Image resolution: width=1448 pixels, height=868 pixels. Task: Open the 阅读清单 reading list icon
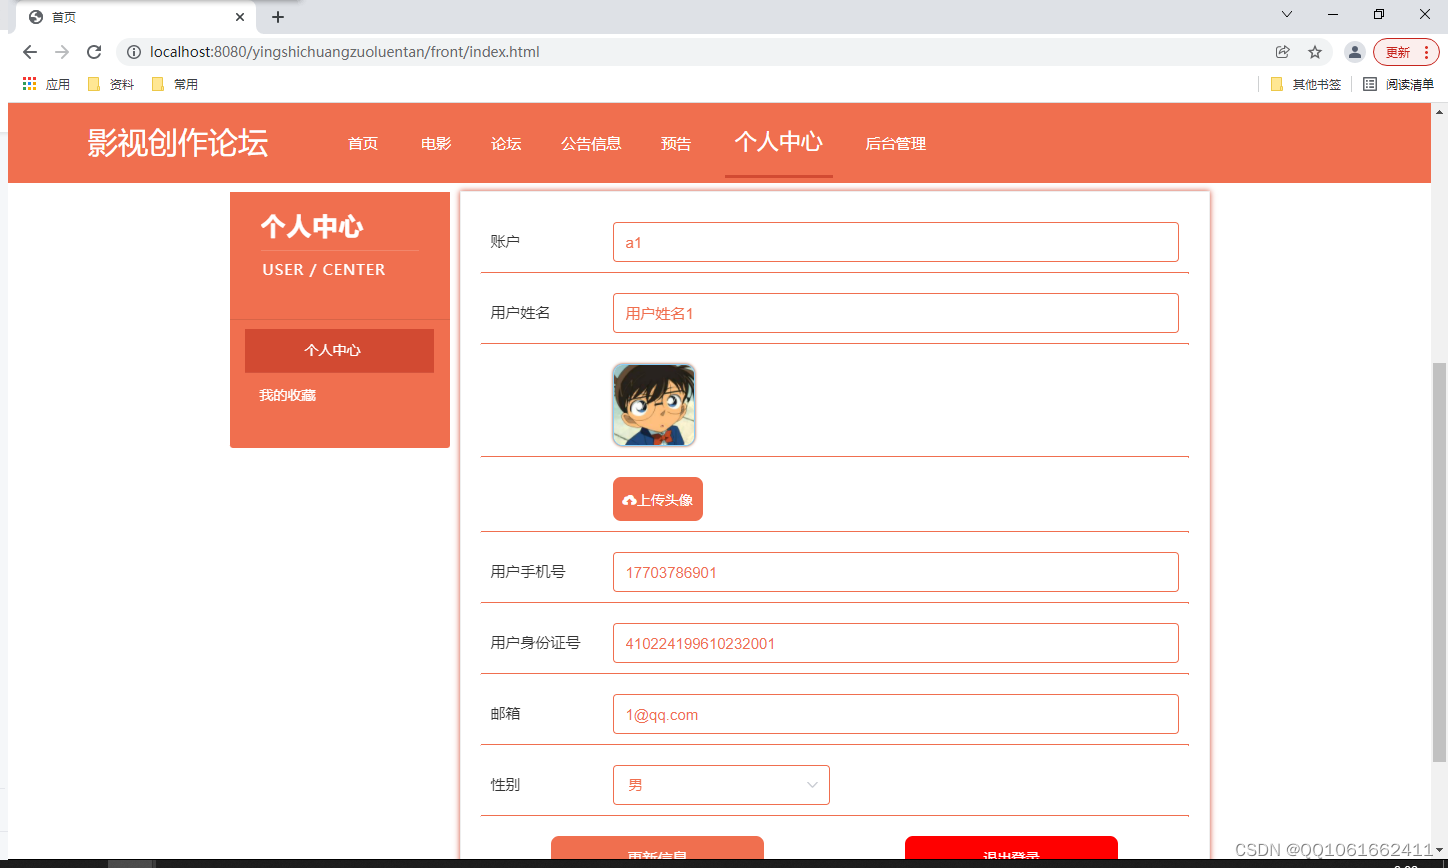[x=1369, y=84]
